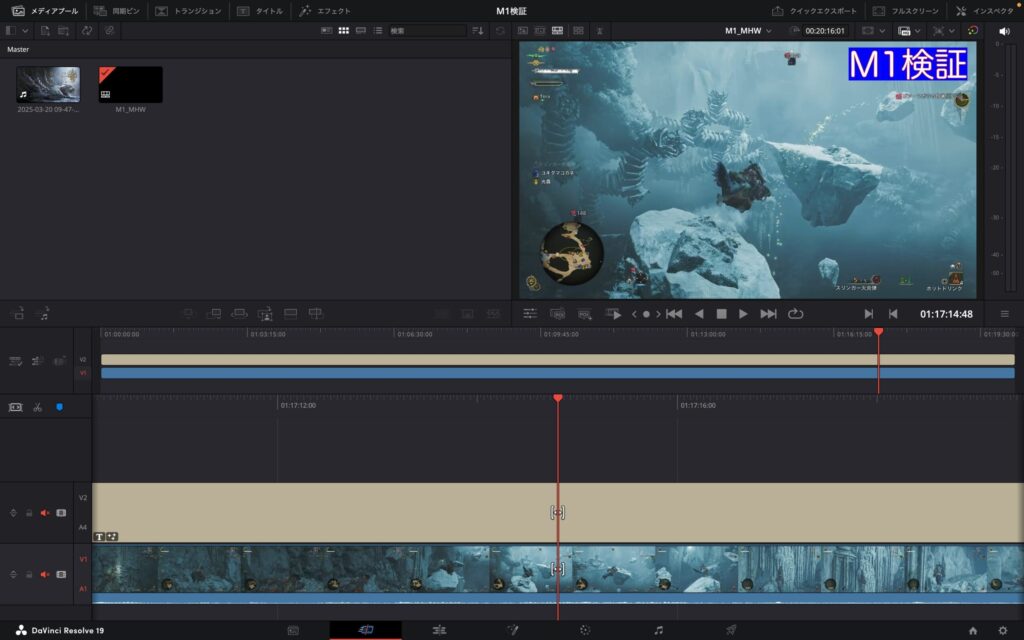Toggle mute on the V1 track
The width and height of the screenshot is (1024, 640).
(x=44, y=575)
